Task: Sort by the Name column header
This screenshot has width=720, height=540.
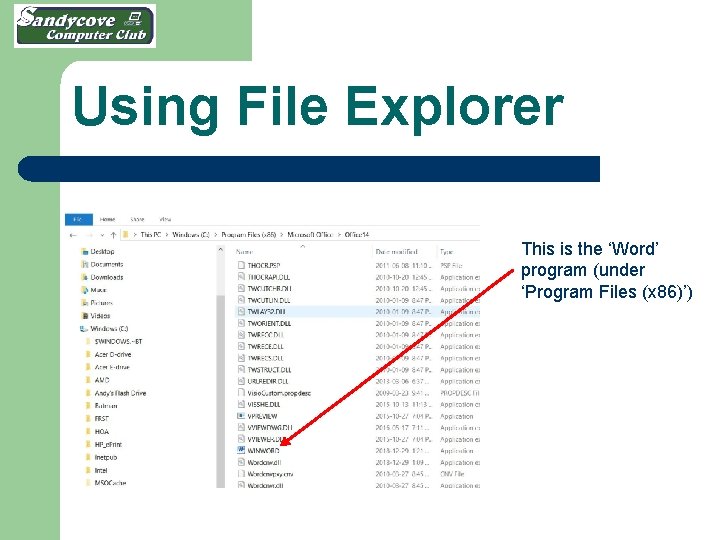Action: point(244,252)
